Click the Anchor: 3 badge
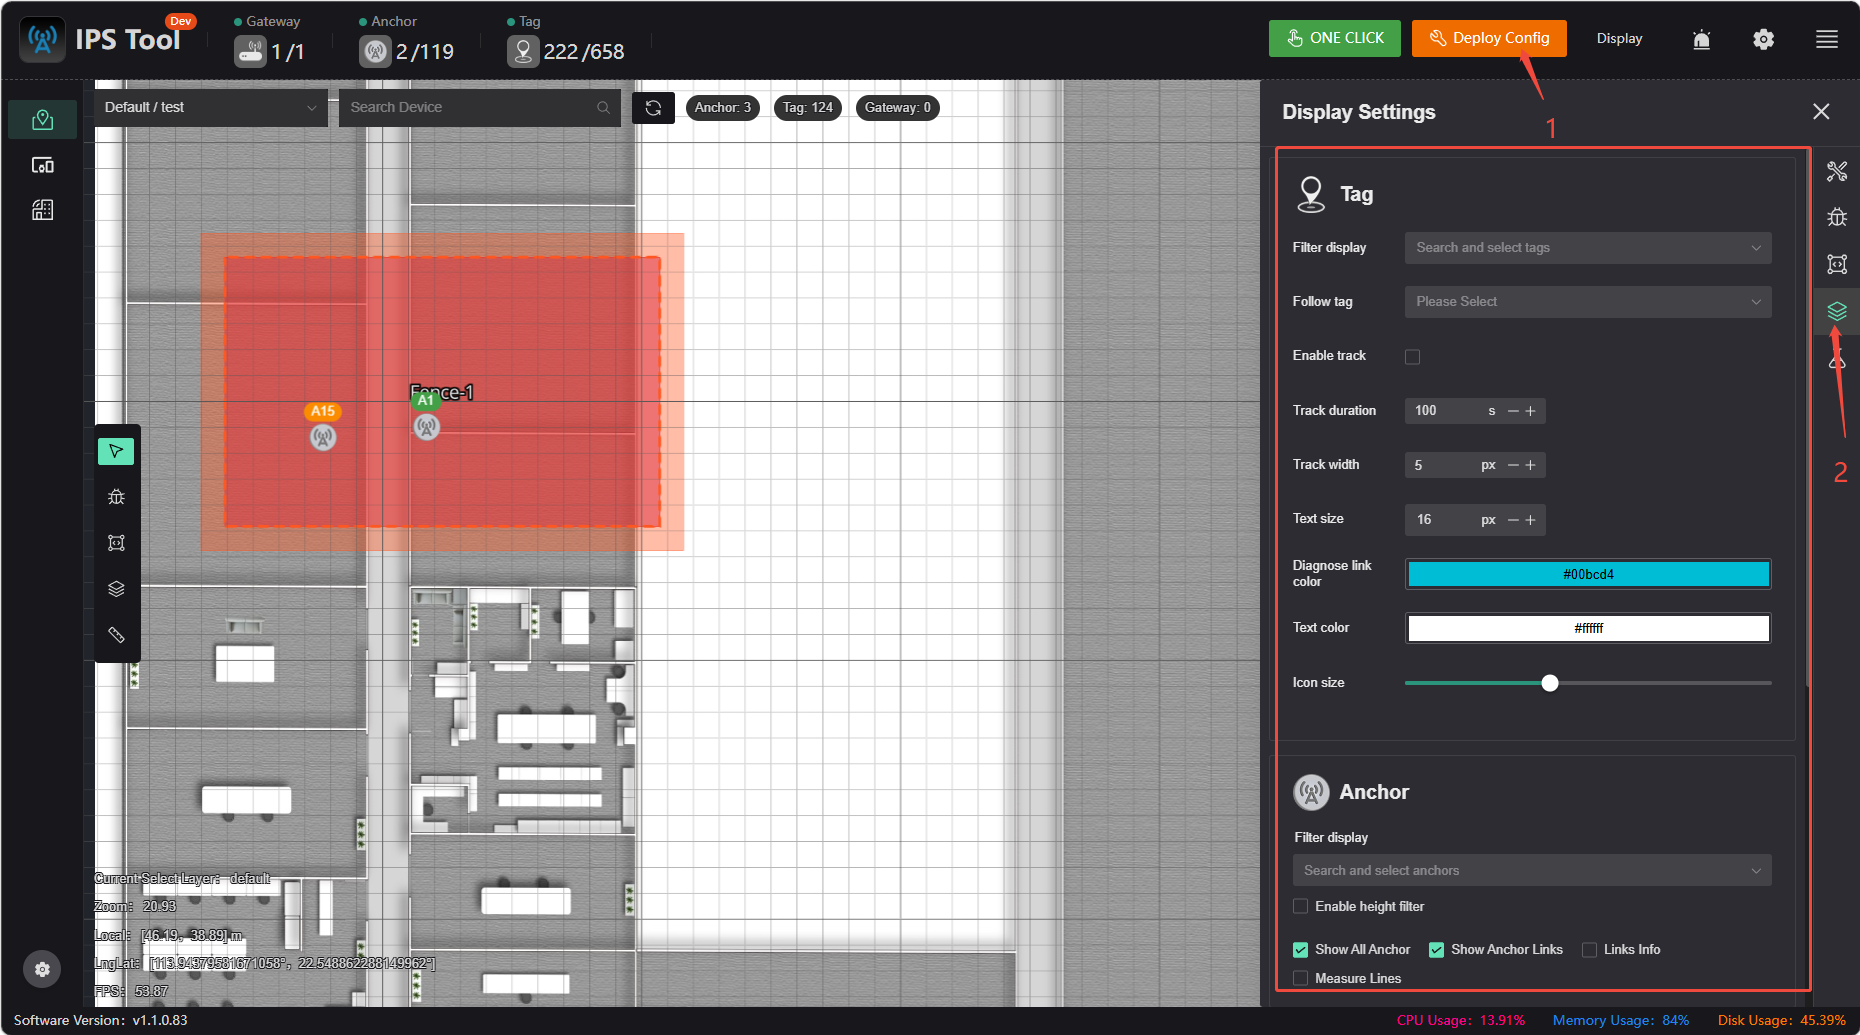Screen dimensions: 1860x1035 coord(723,108)
